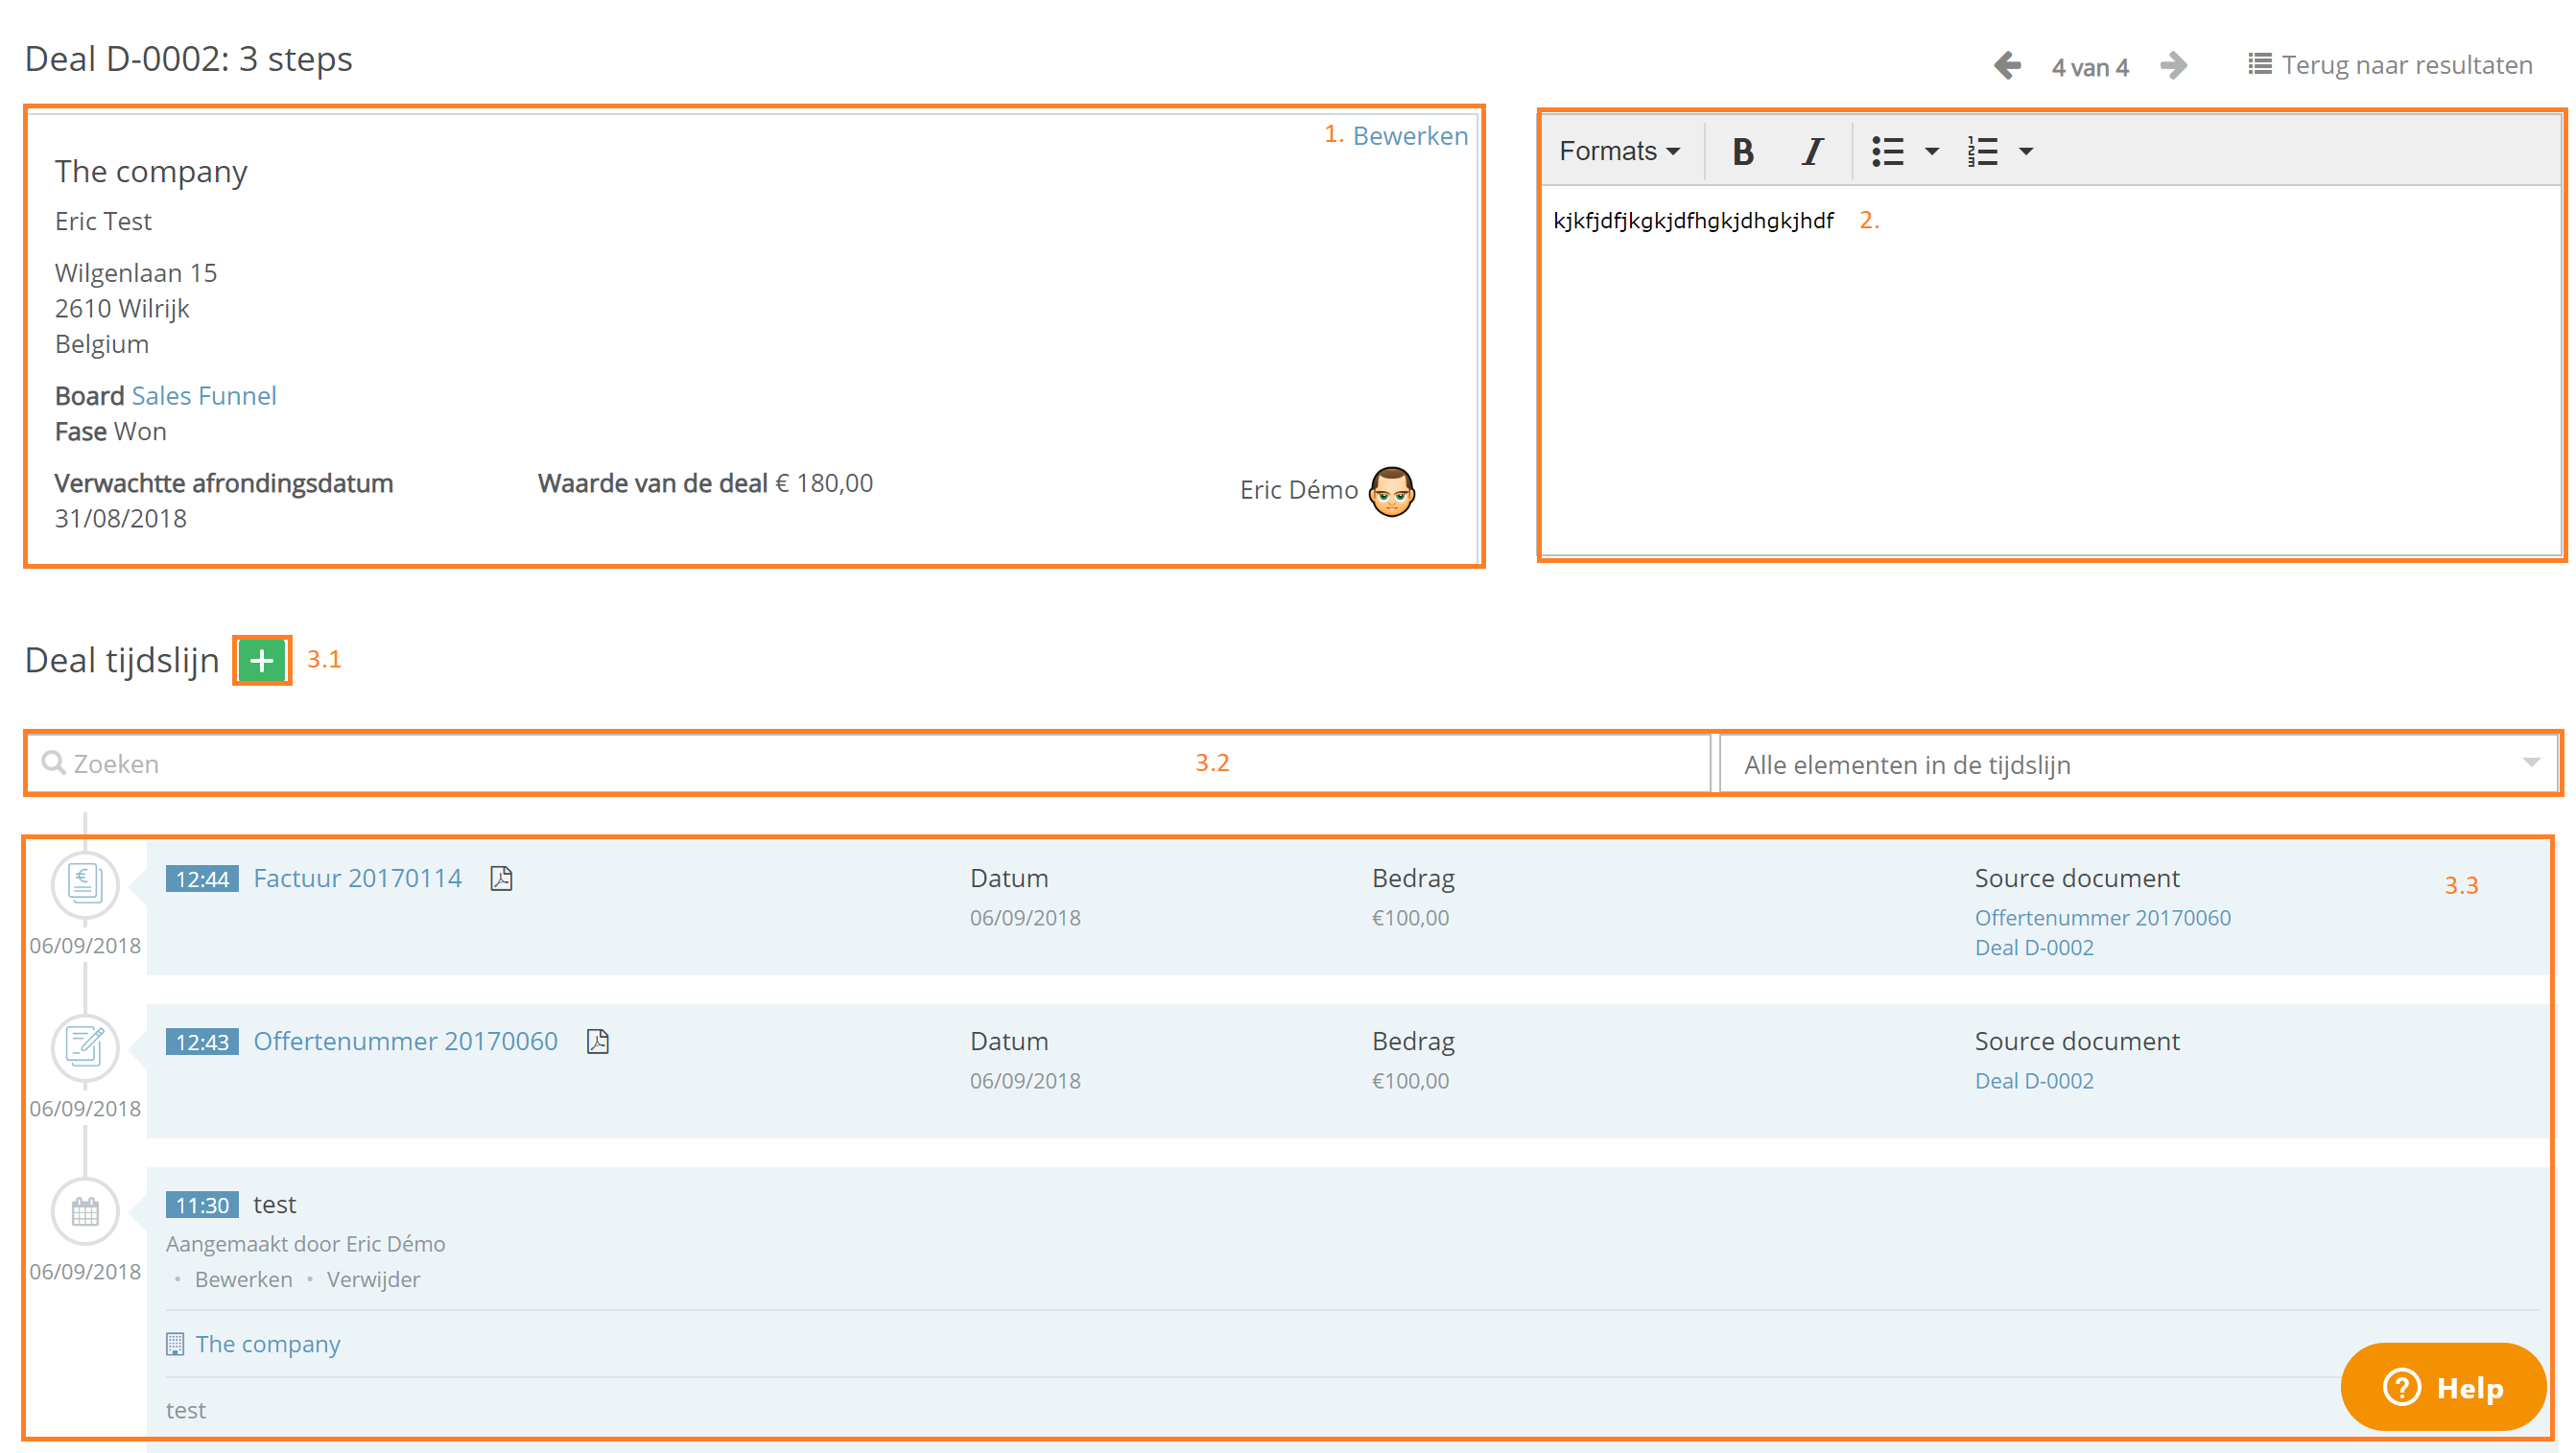Click the 4 van 4 pager text
This screenshot has width=2576, height=1453.
[2090, 67]
